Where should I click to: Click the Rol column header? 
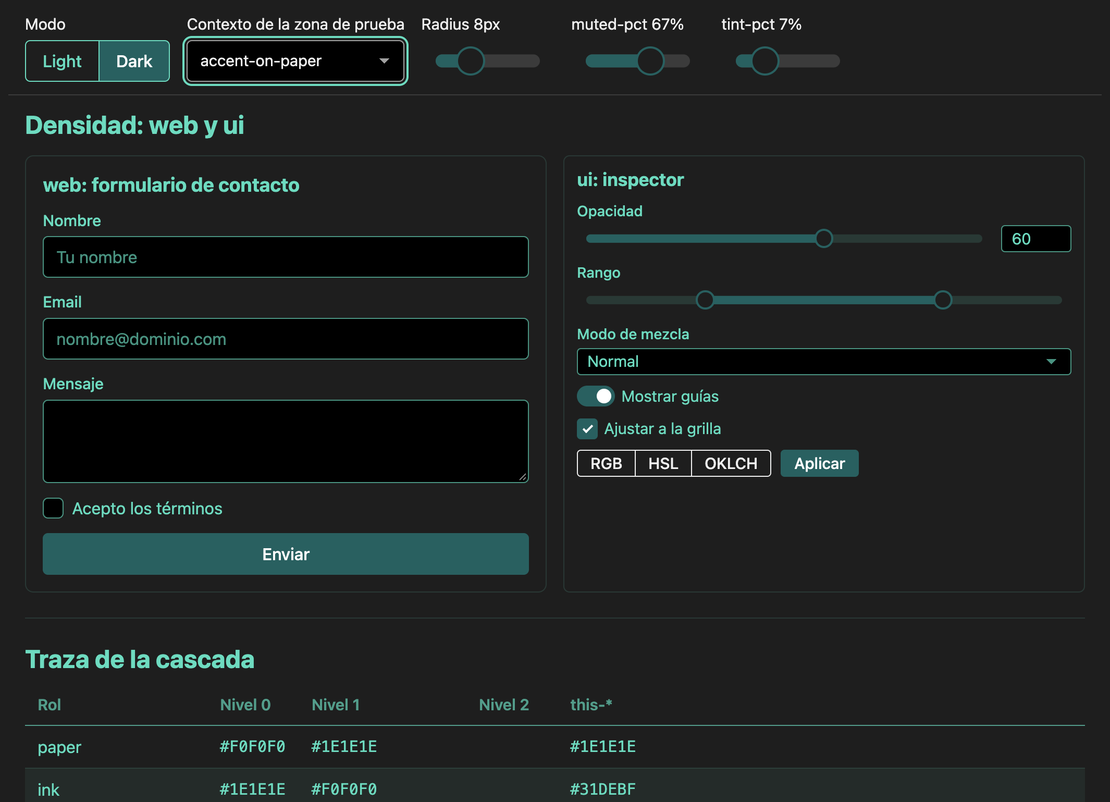(50, 705)
